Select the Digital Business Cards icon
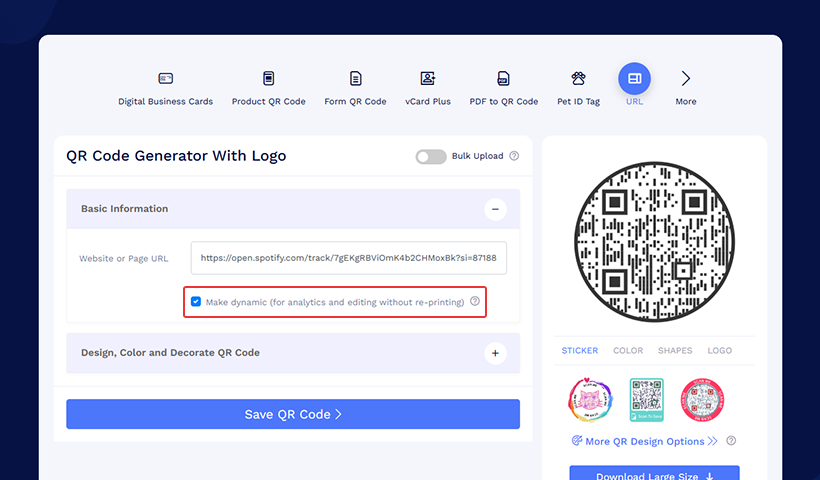820x480 pixels. (x=166, y=79)
